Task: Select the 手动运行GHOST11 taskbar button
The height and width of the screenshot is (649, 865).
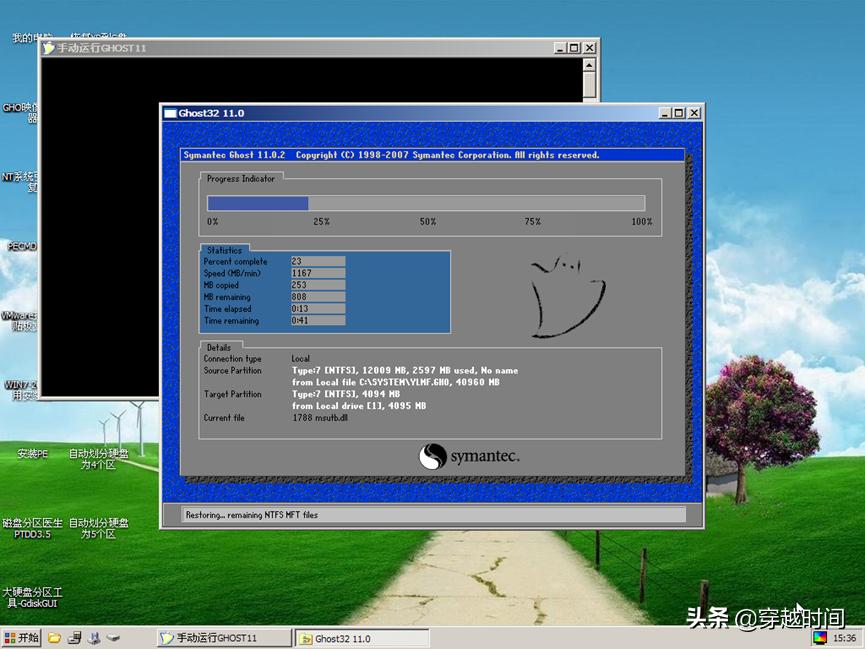Action: [x=221, y=637]
